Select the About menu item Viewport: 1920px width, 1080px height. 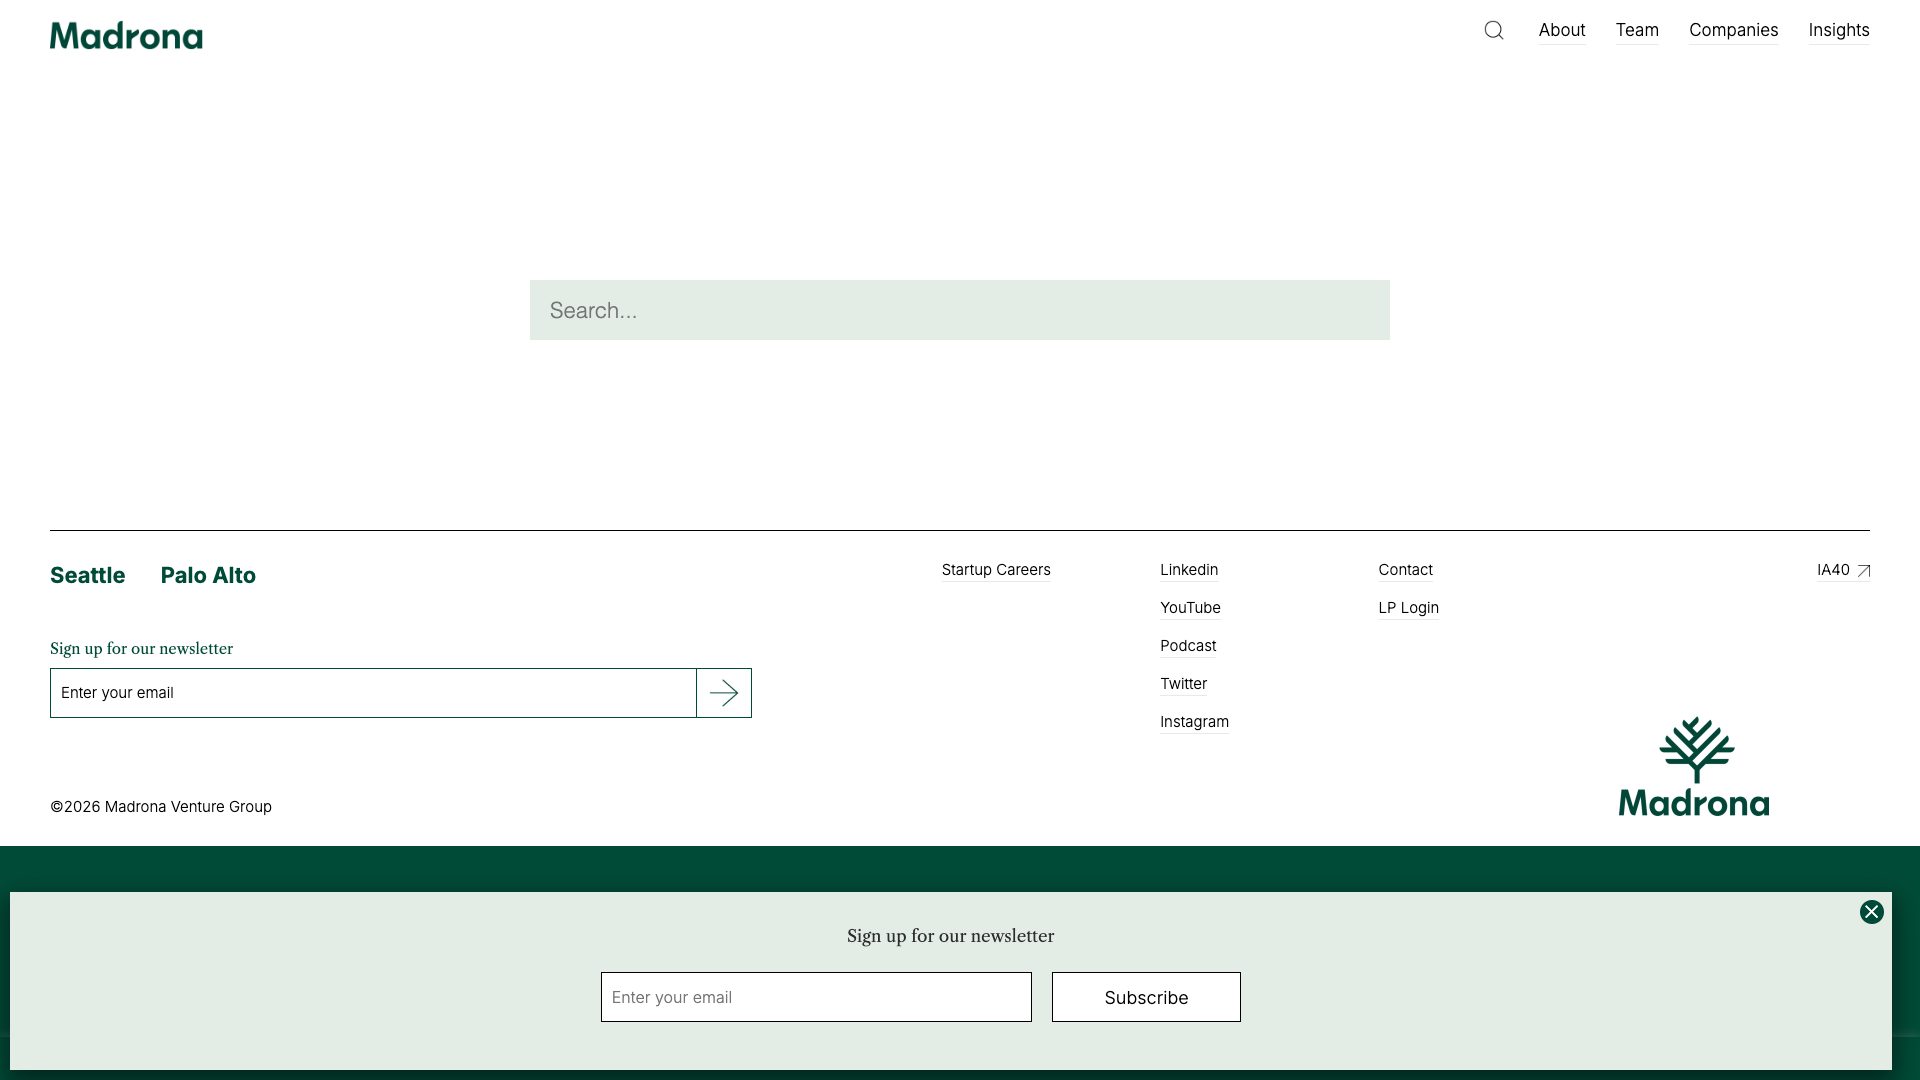(x=1562, y=30)
